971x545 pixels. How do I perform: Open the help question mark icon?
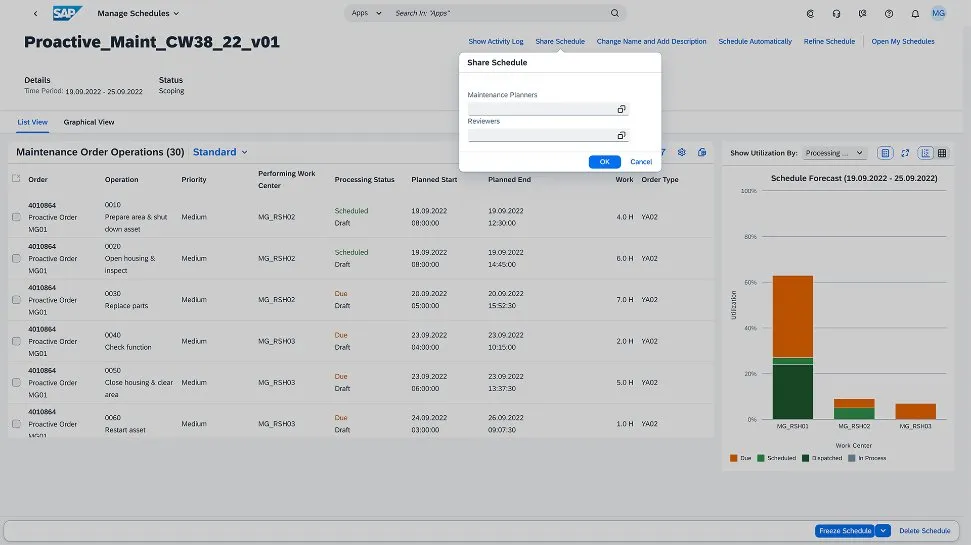(889, 13)
